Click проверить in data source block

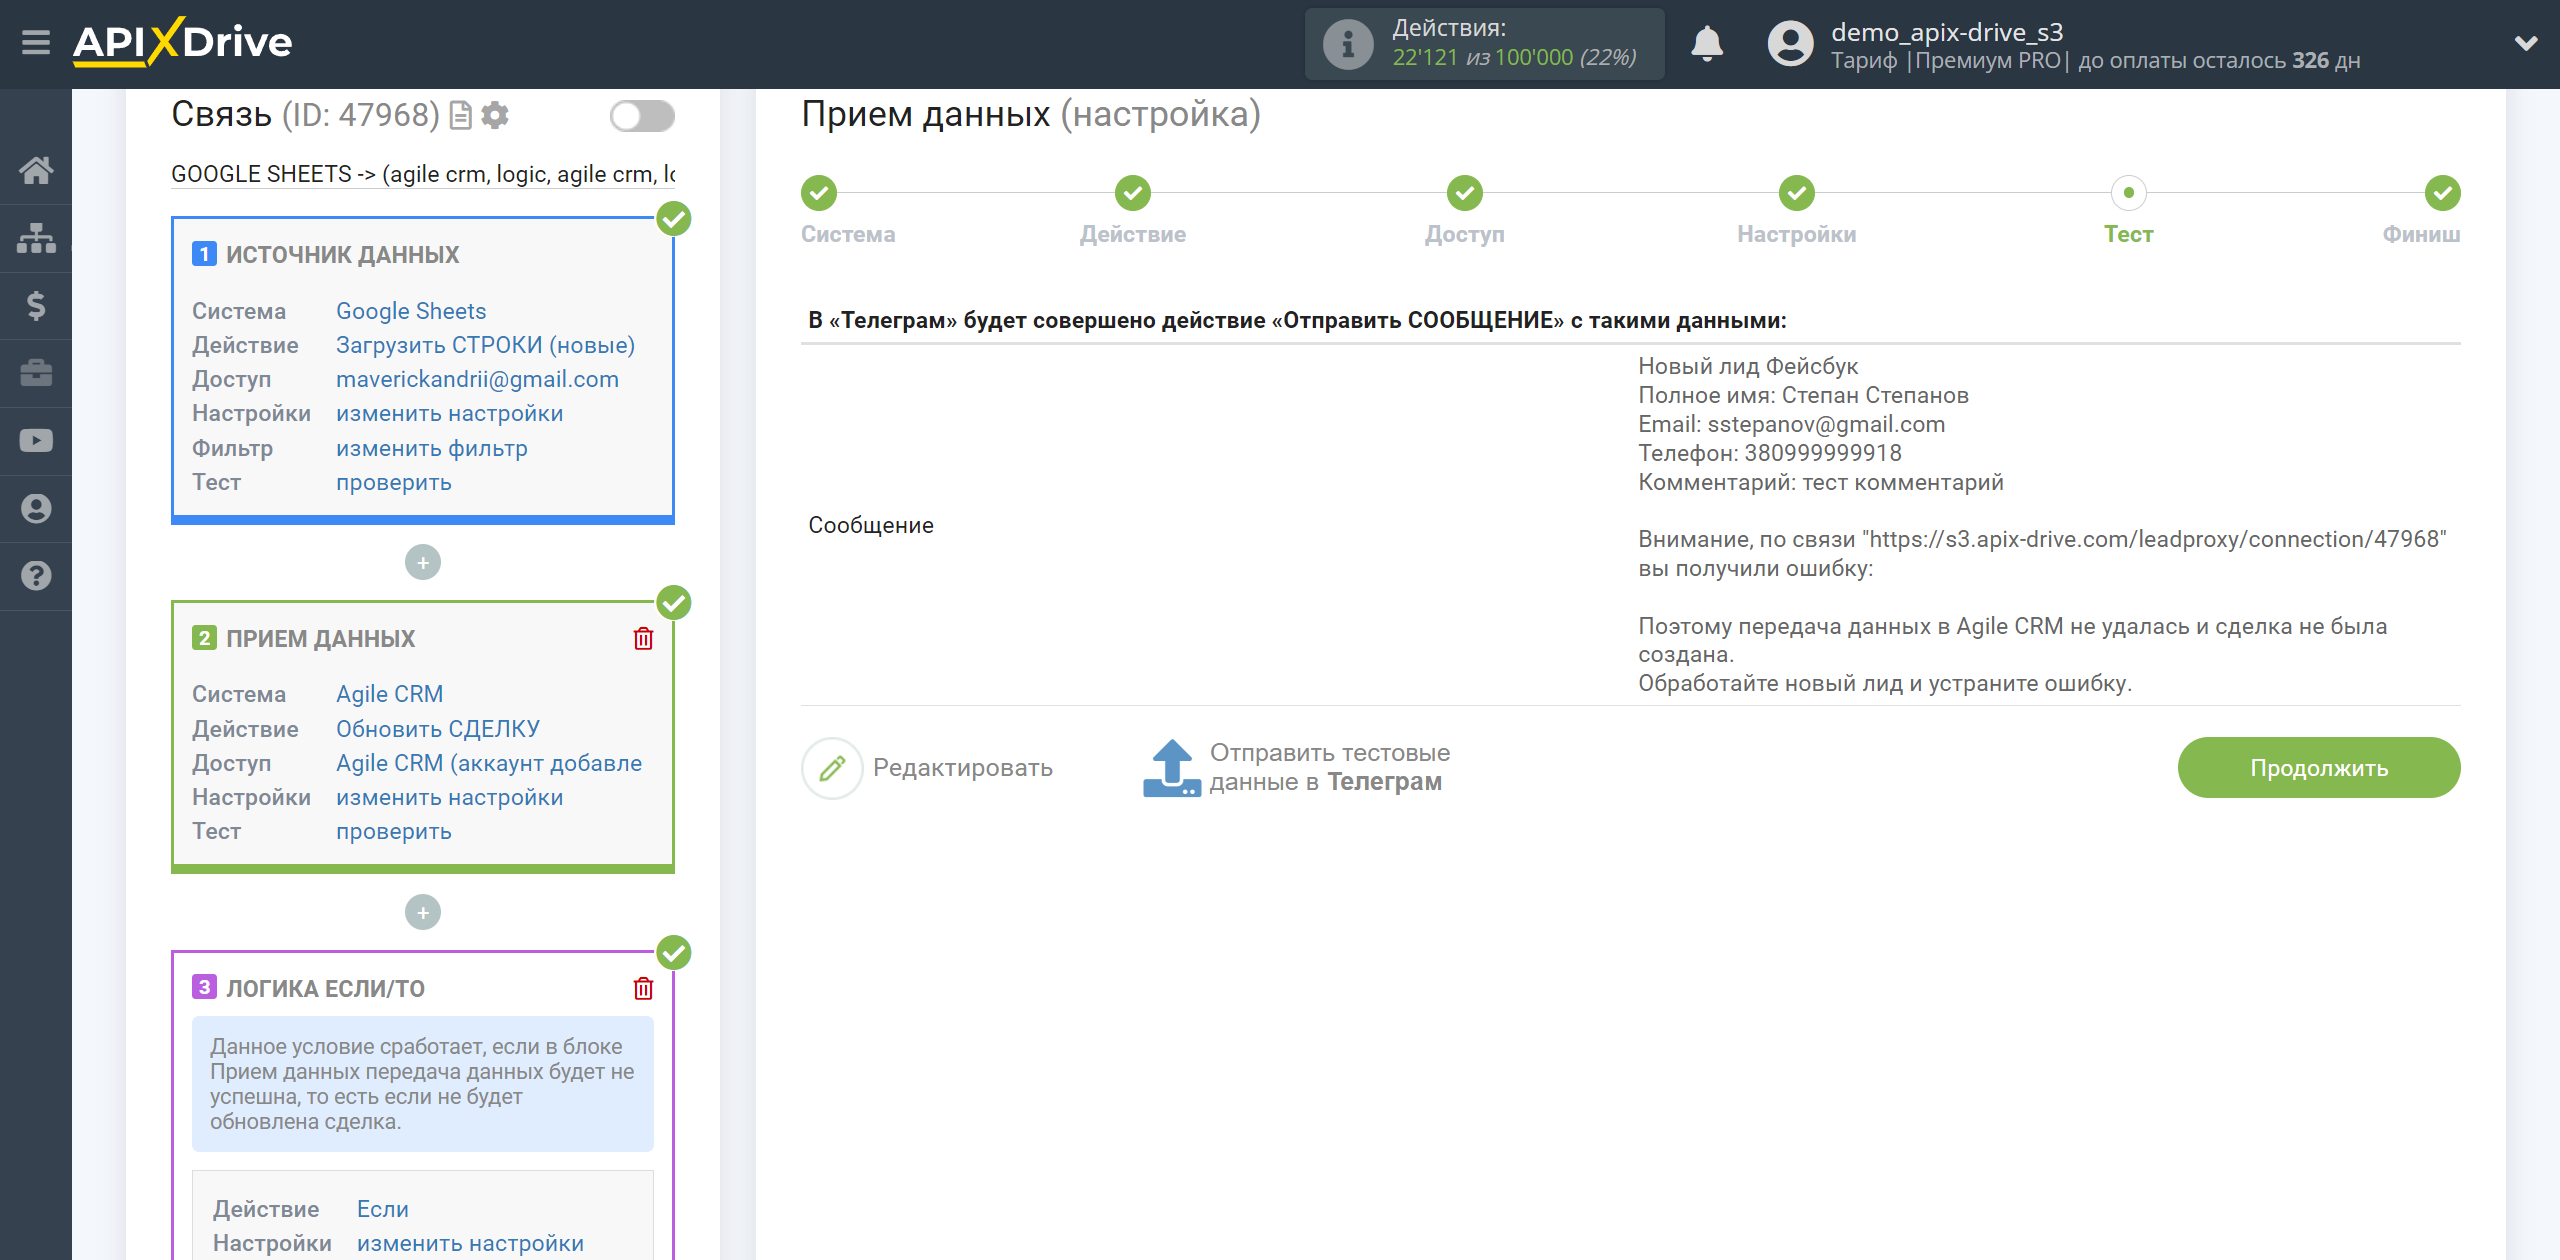click(x=394, y=482)
